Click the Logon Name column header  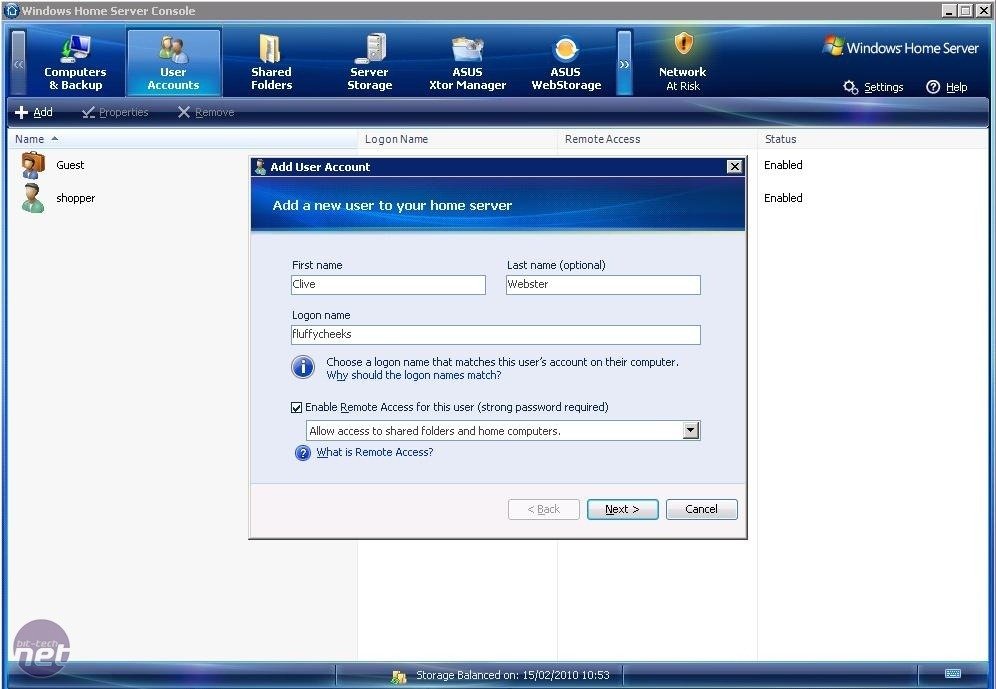click(x=457, y=139)
